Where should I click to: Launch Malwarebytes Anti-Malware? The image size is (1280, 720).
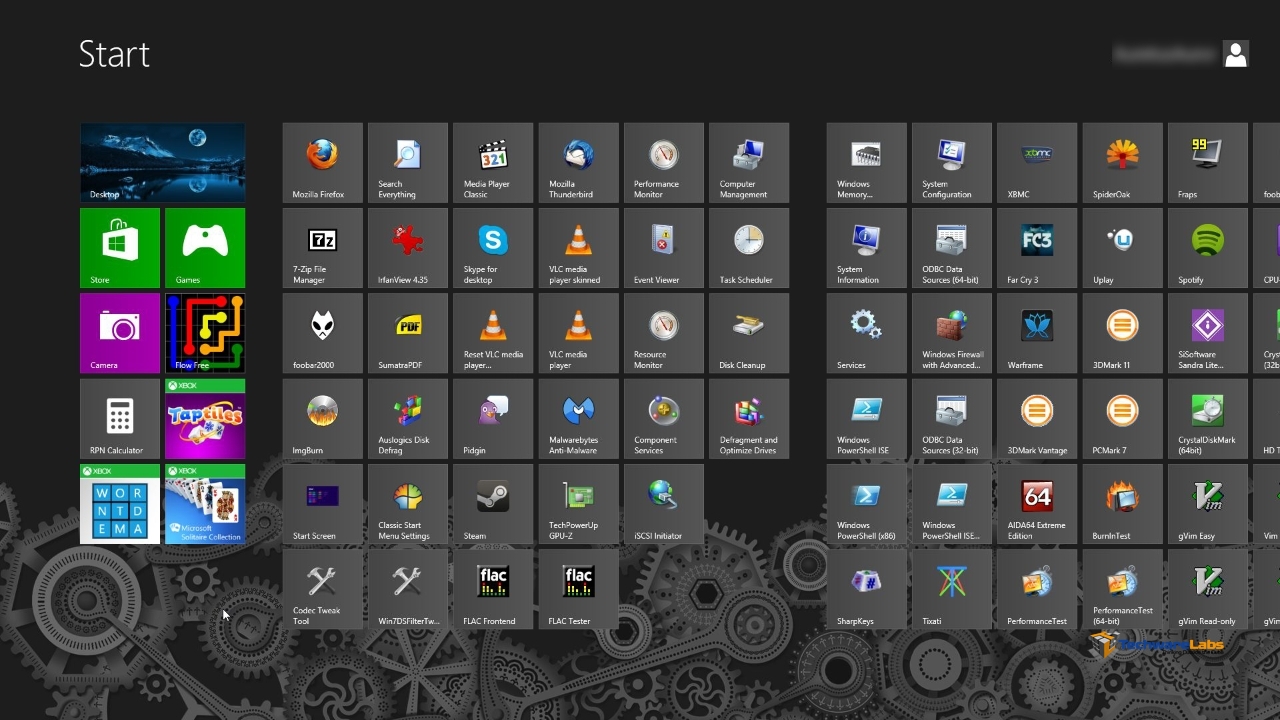click(578, 418)
